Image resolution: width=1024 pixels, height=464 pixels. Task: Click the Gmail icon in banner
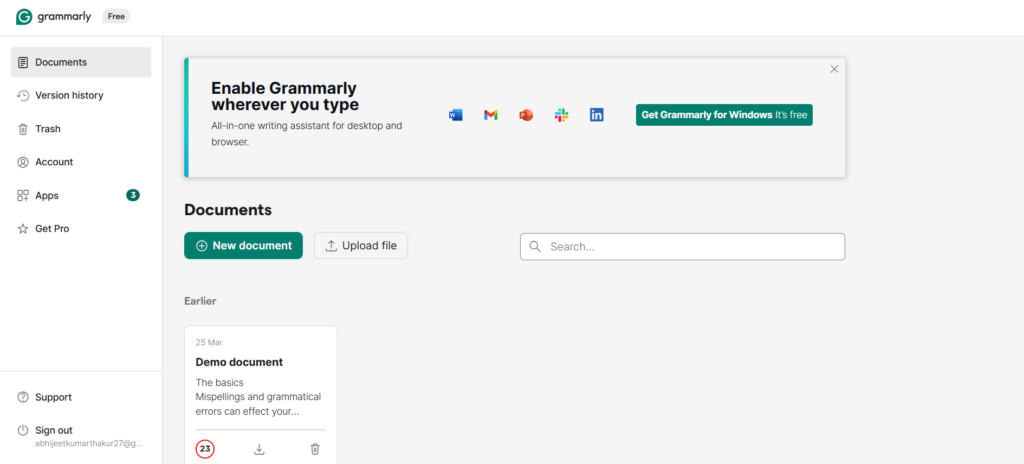(490, 115)
